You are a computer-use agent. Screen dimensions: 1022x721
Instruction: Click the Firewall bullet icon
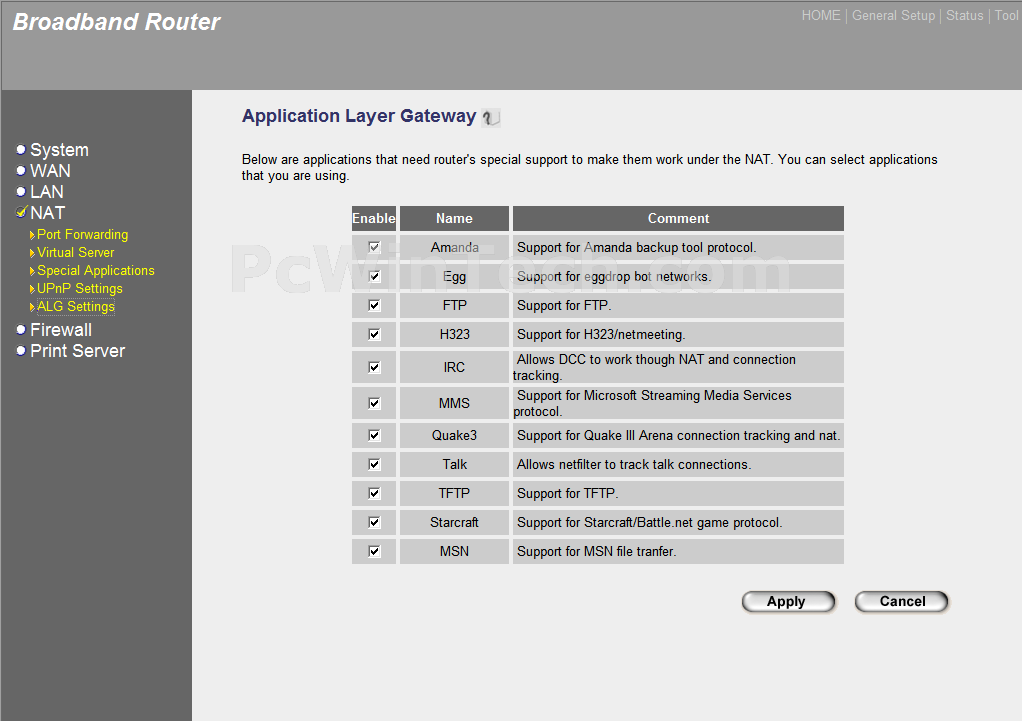coord(21,330)
